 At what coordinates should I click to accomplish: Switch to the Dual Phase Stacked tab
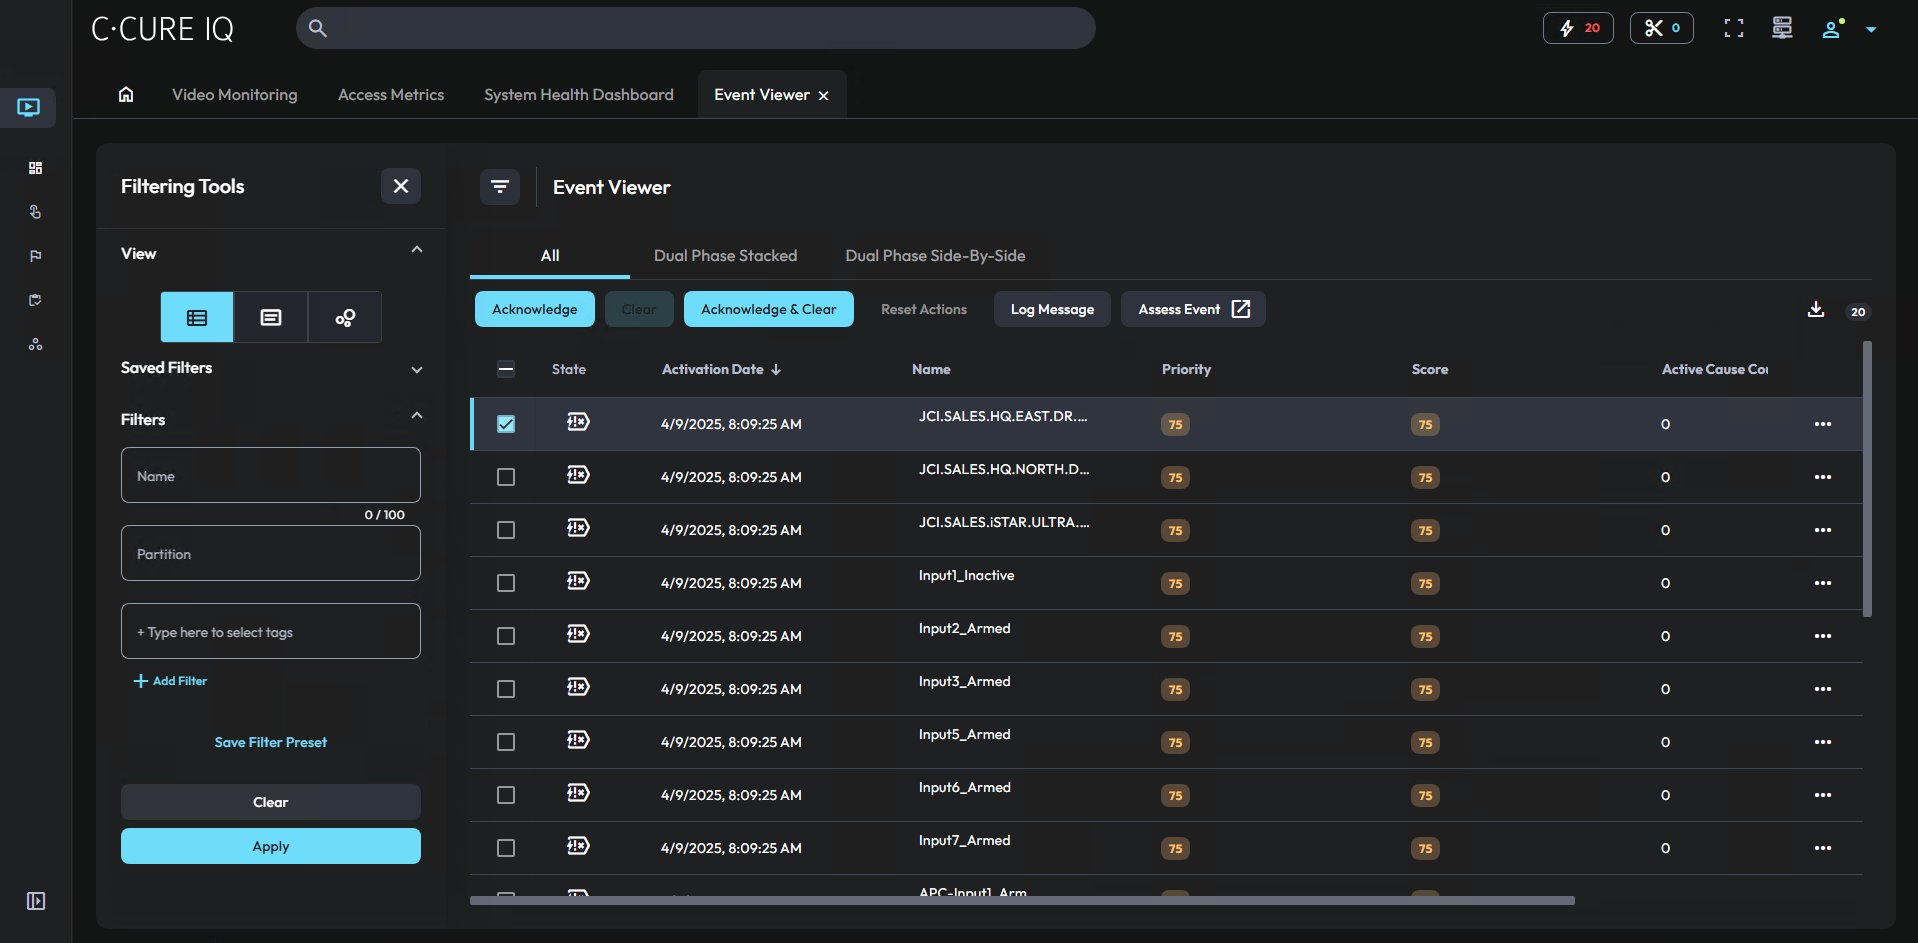724,255
